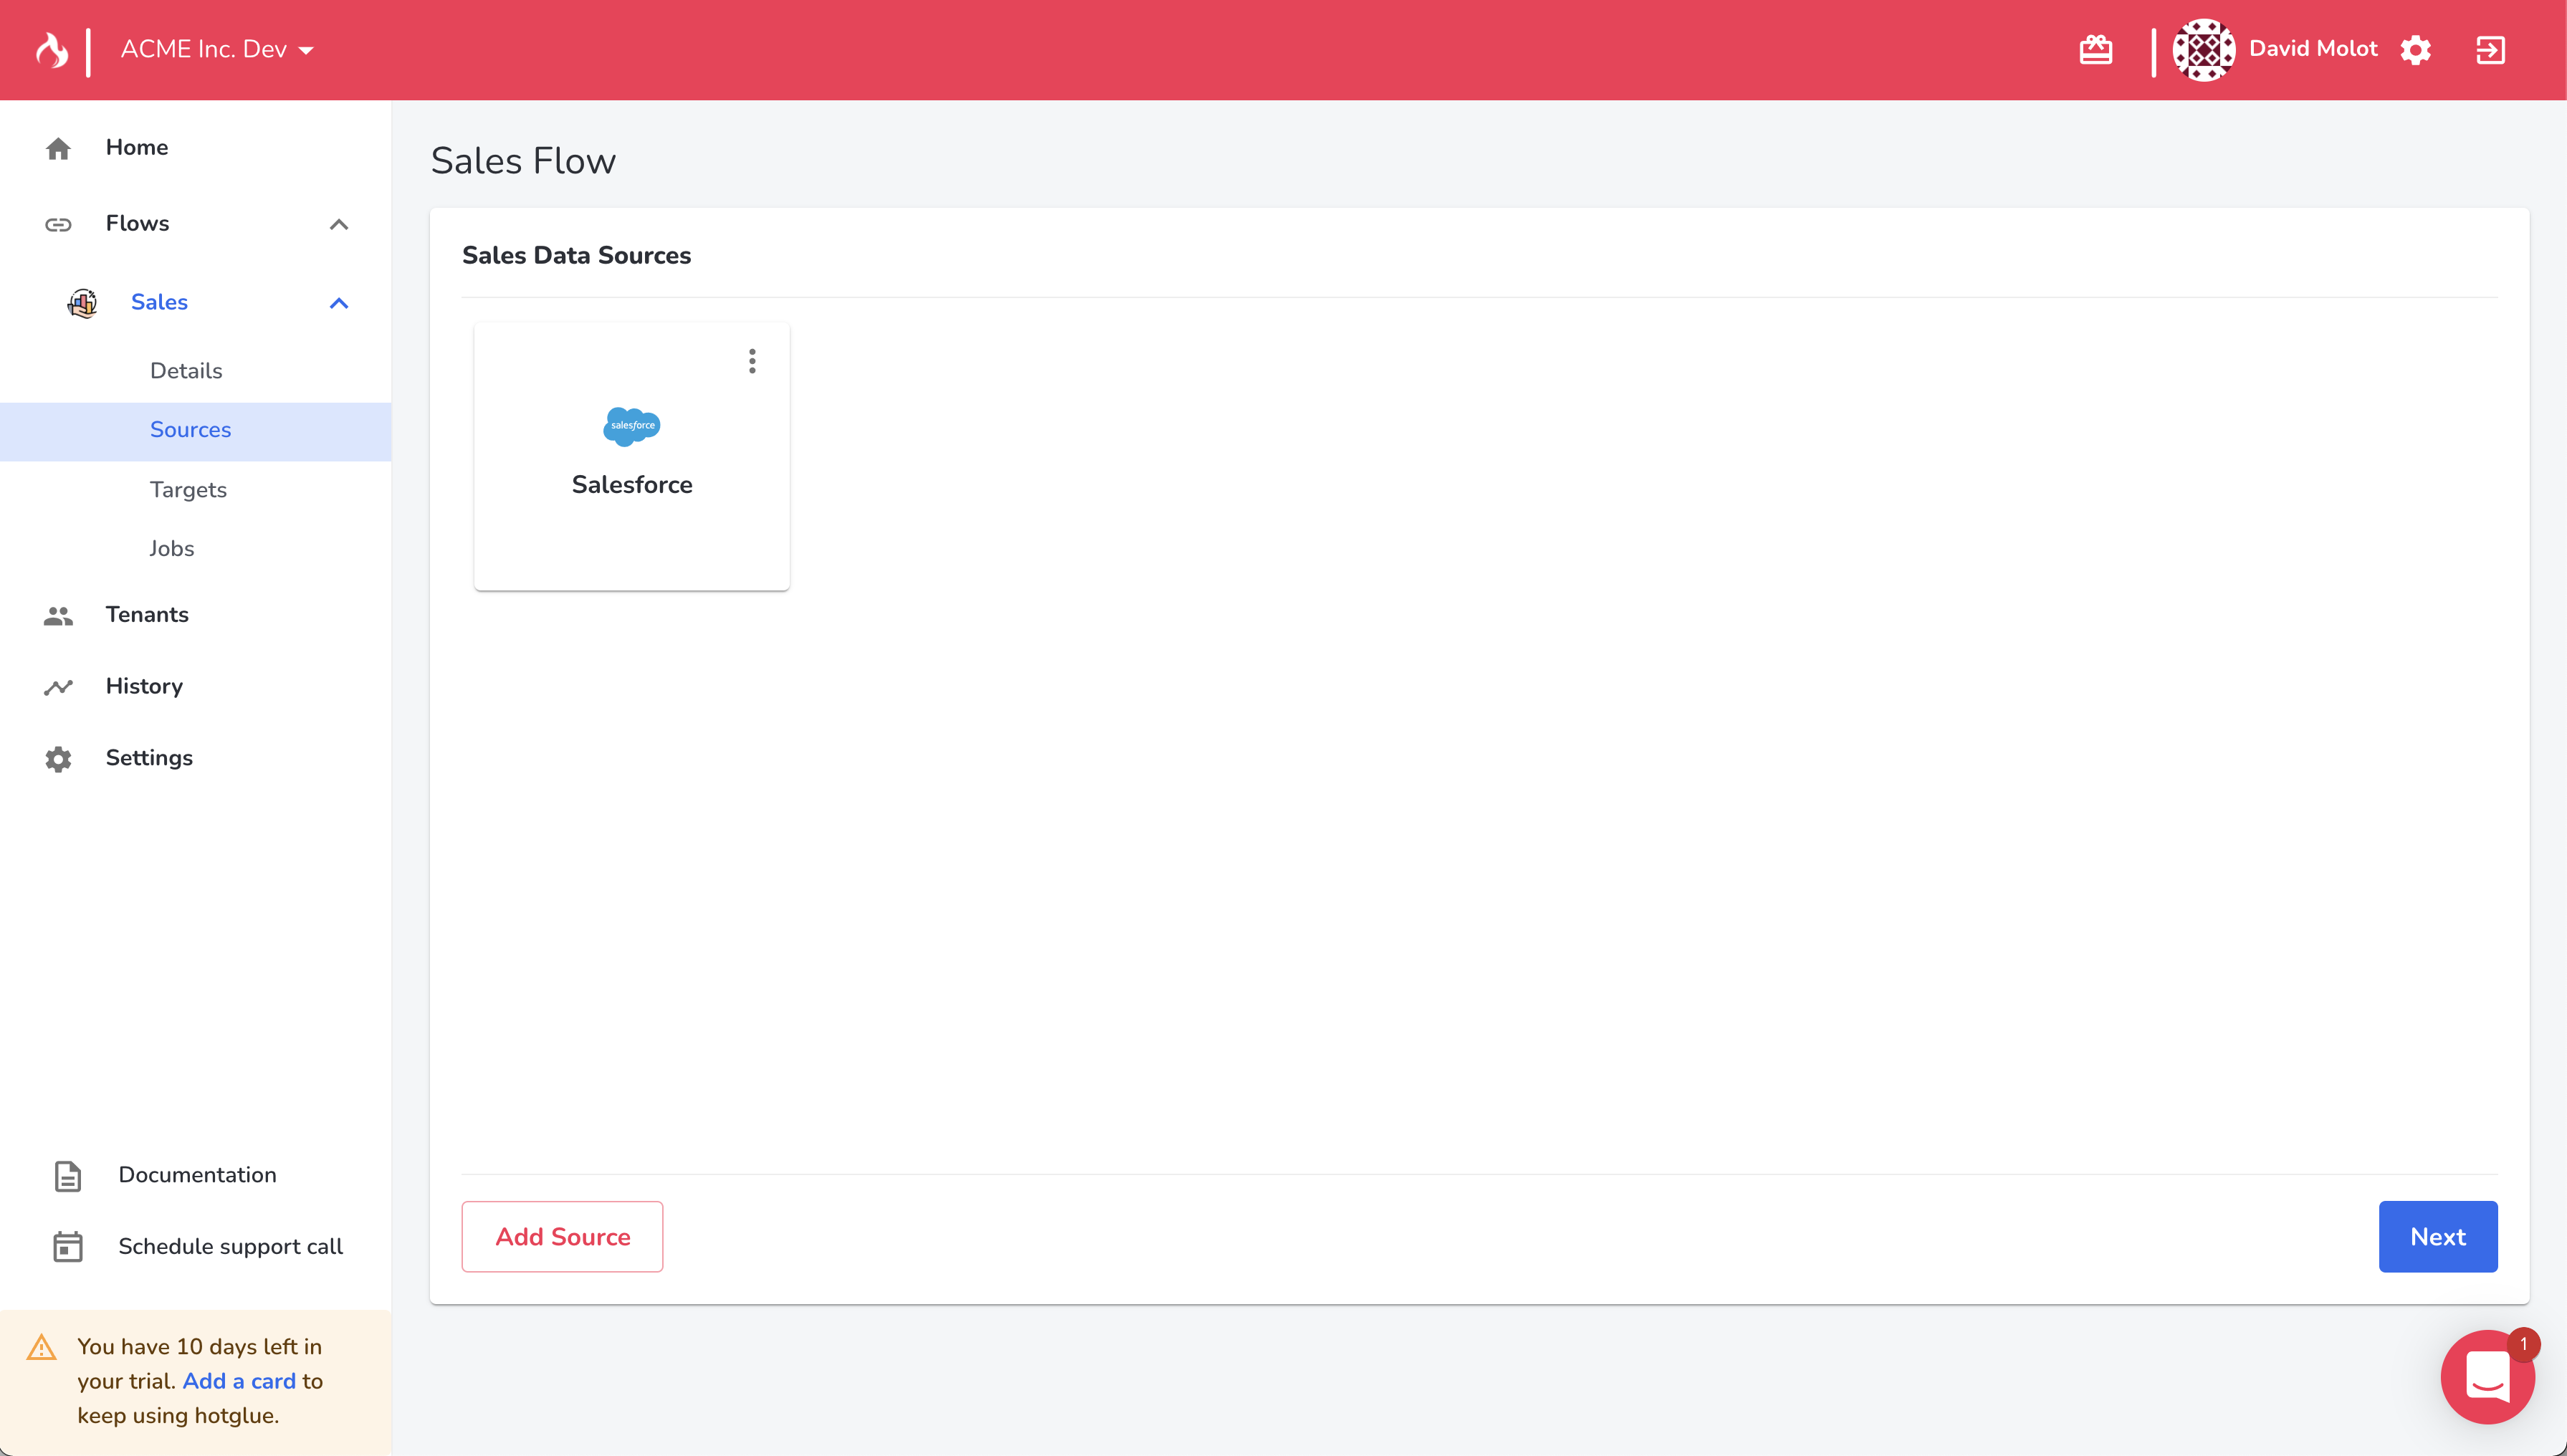This screenshot has height=1456, width=2567.
Task: Click the Settings gear icon in sidebar
Action: coord(58,759)
